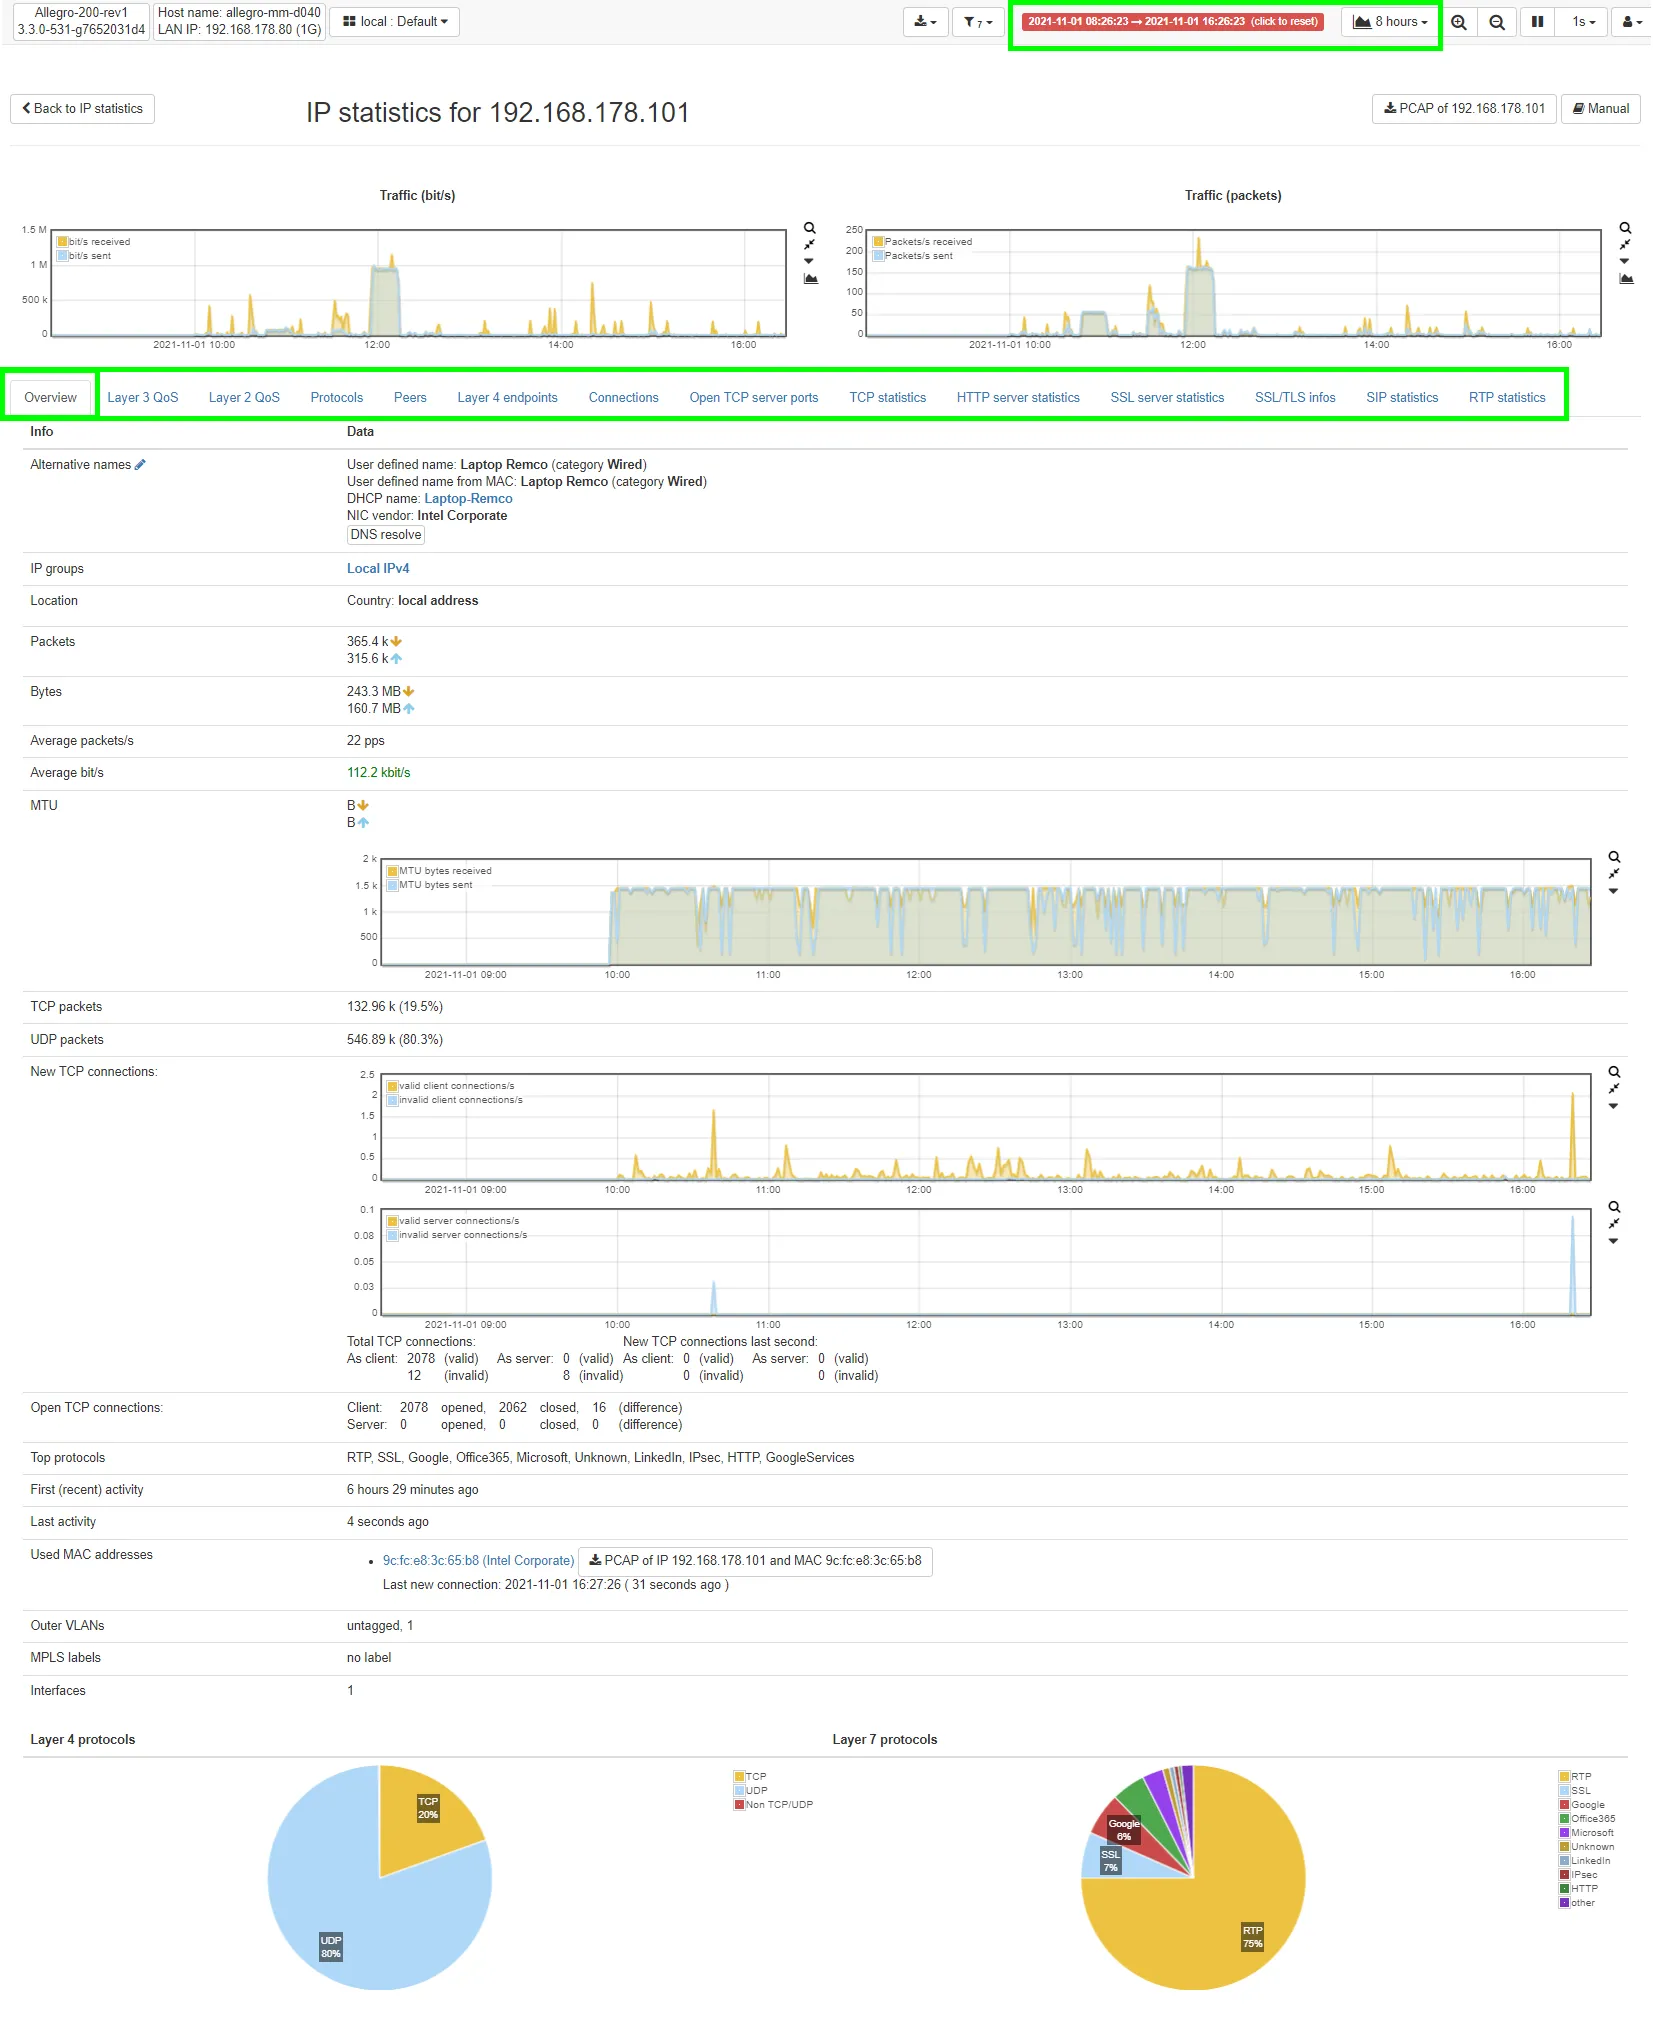Click the RTP color swatch in Layer 7 legend

[x=1564, y=1777]
